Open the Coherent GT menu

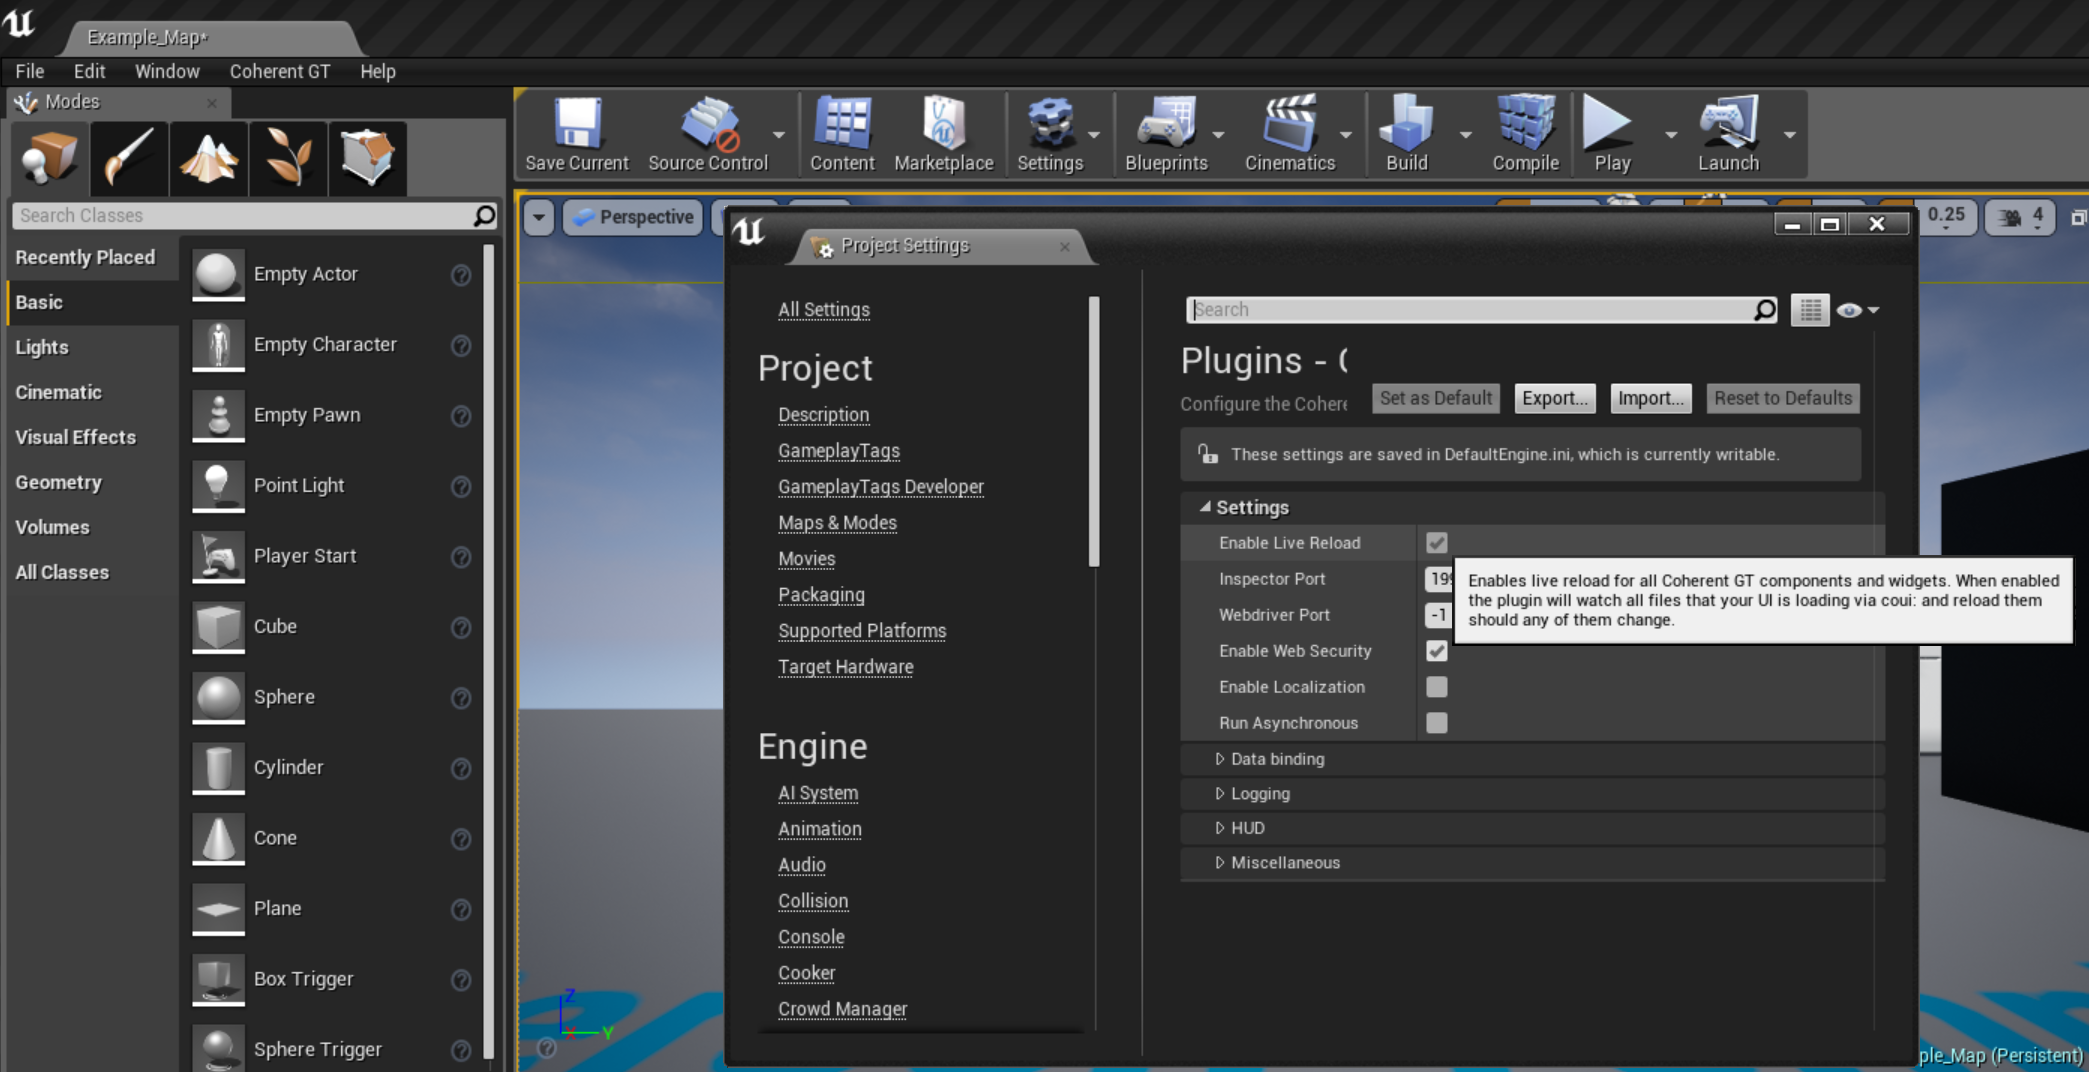pos(280,71)
